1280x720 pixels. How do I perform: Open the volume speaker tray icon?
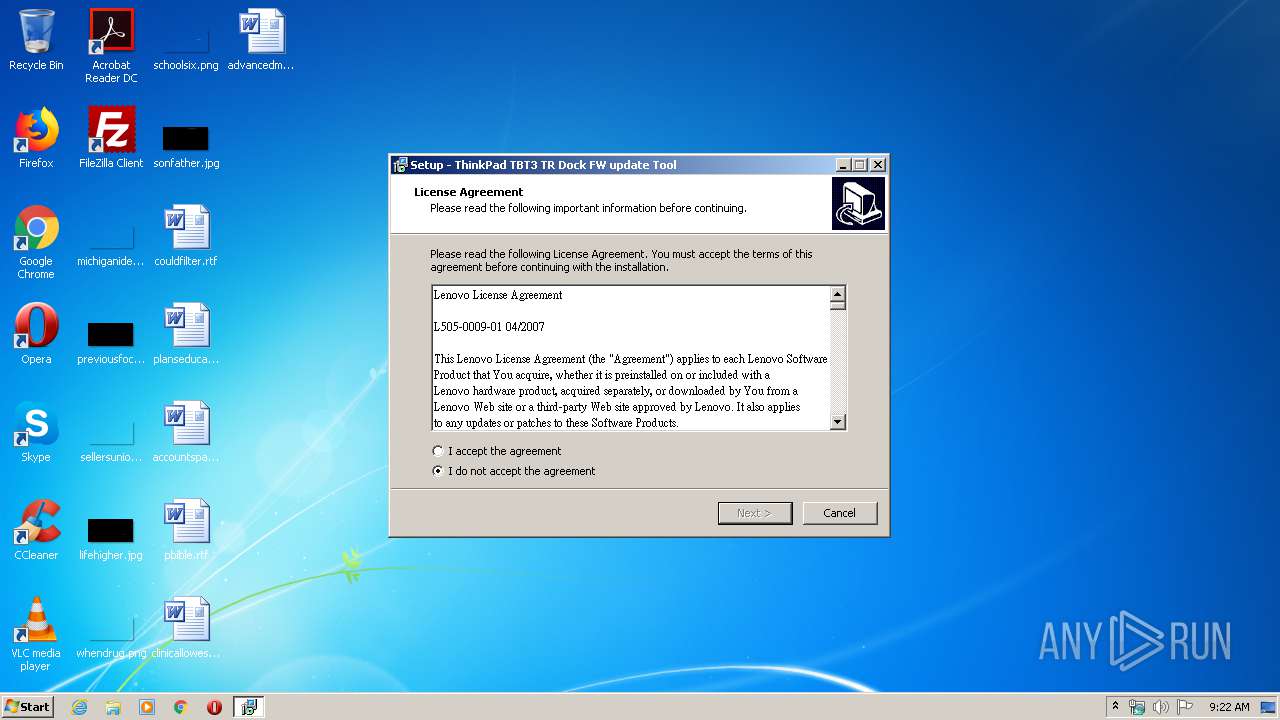pos(1160,707)
